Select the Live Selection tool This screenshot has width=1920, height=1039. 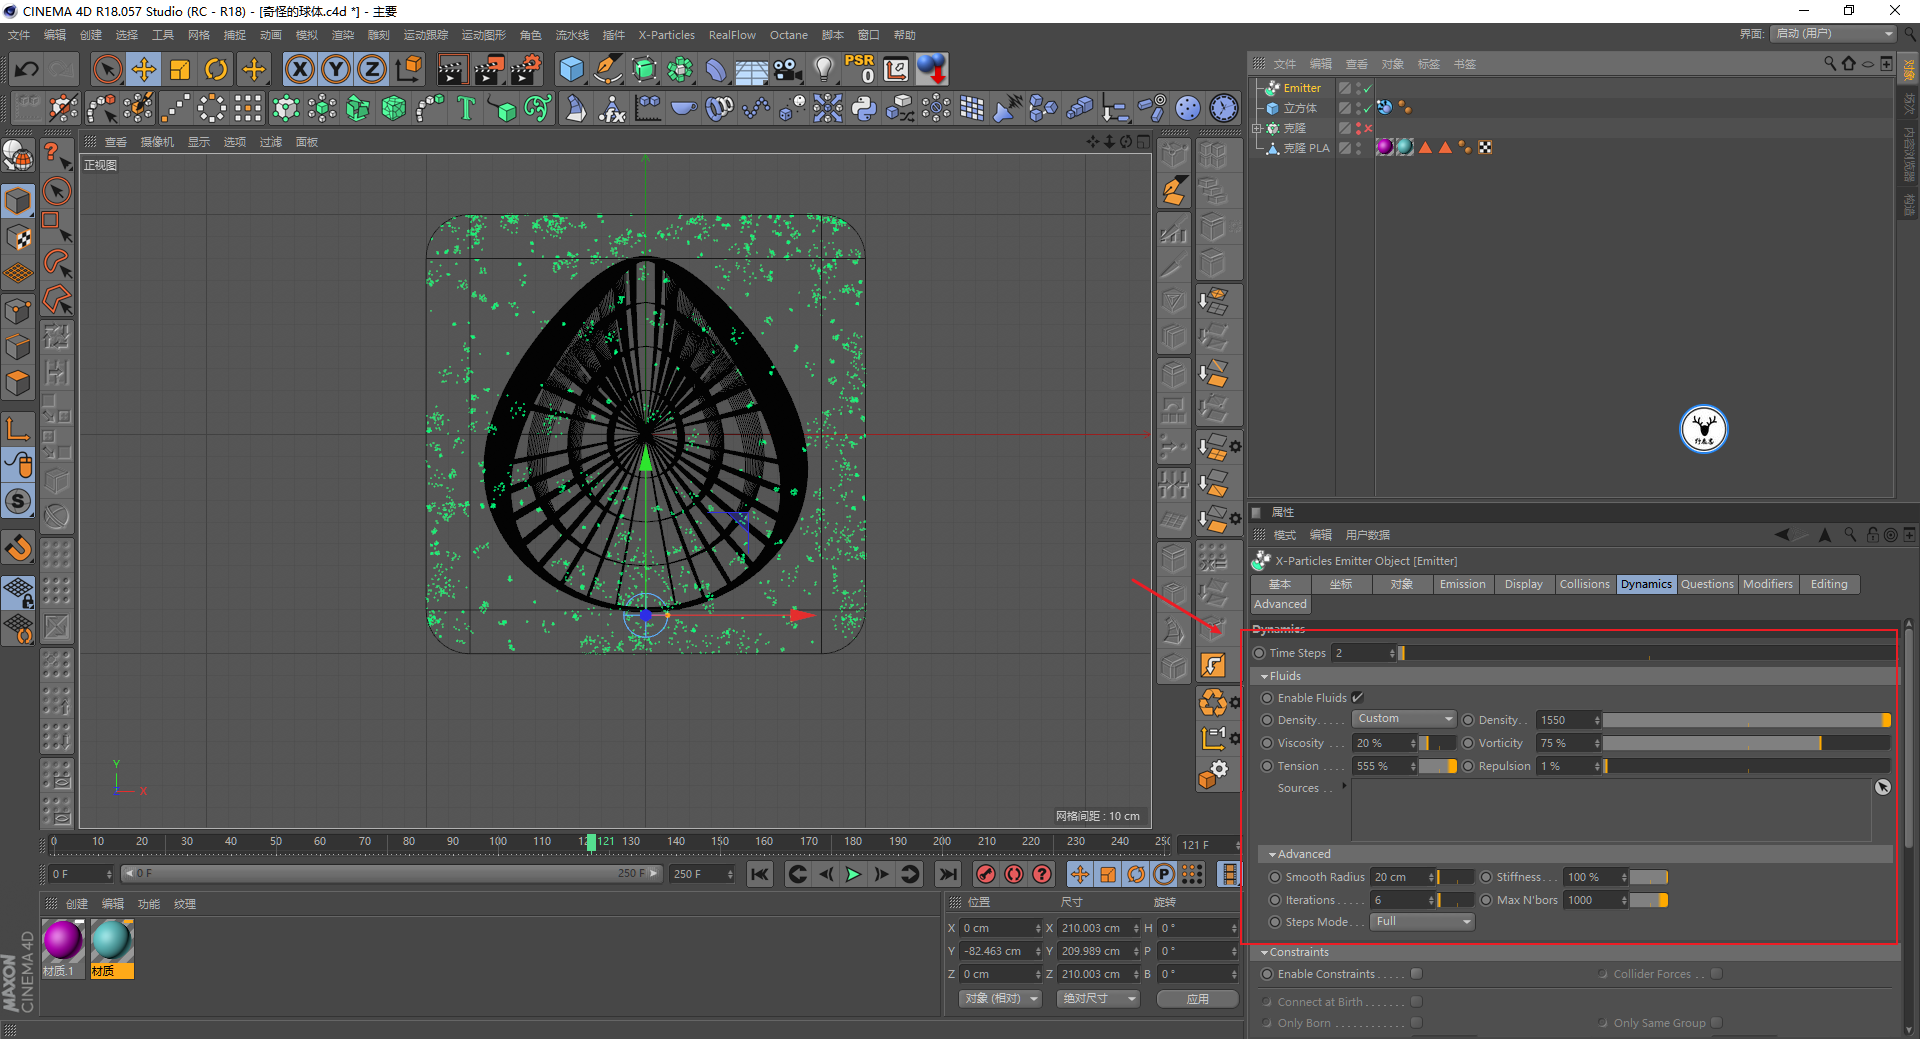(107, 69)
